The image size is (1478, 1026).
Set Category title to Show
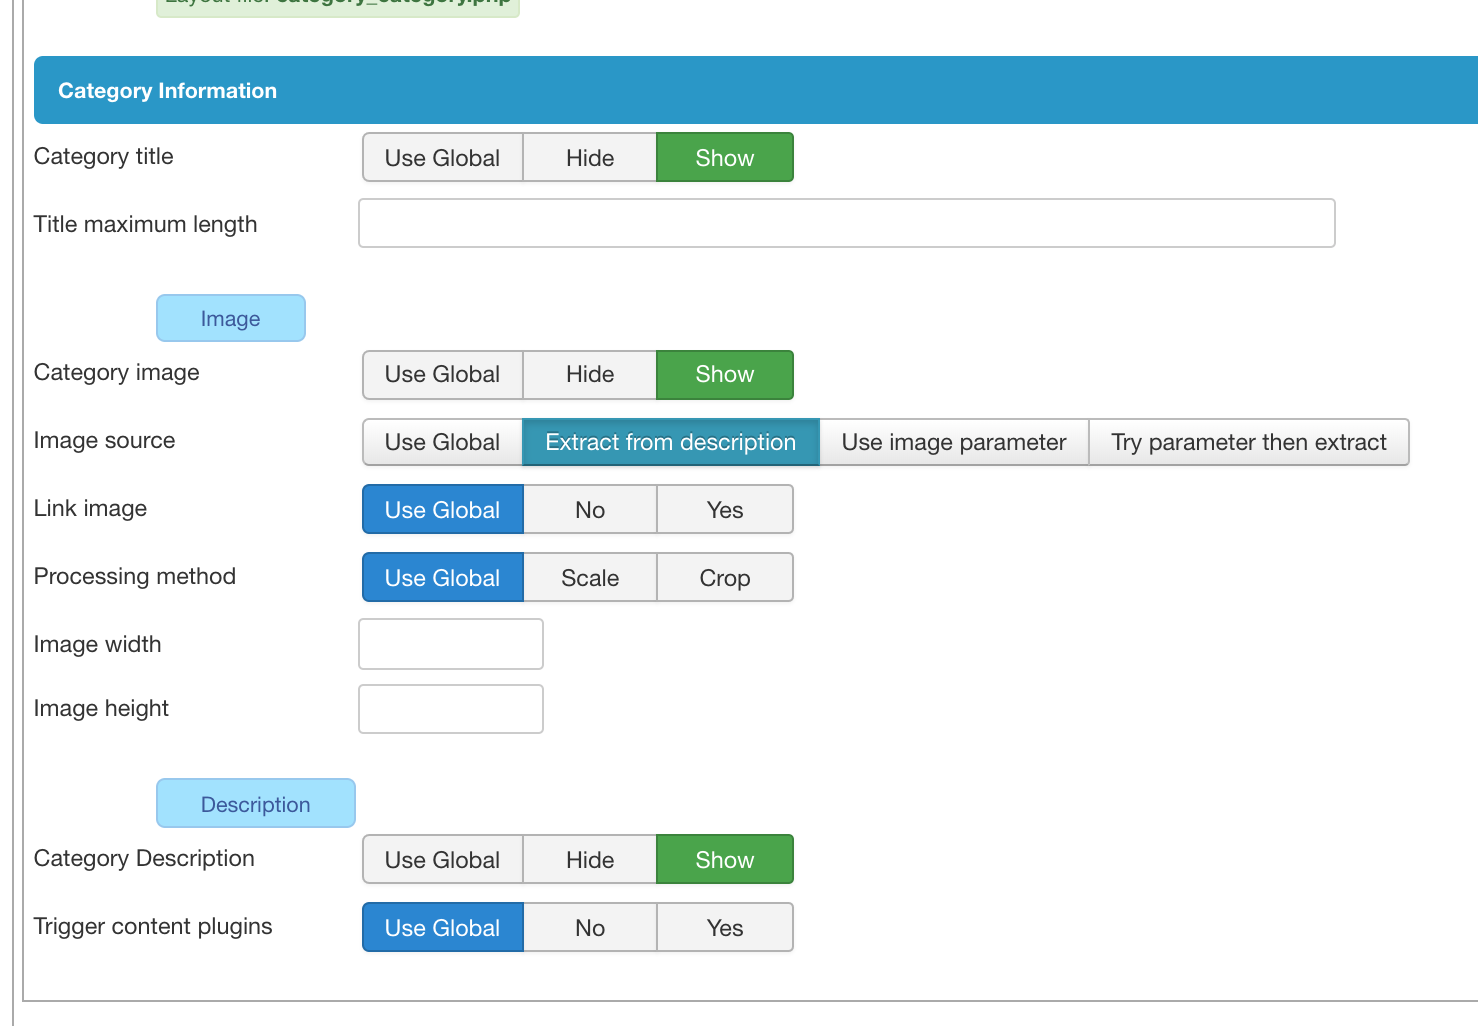725,158
